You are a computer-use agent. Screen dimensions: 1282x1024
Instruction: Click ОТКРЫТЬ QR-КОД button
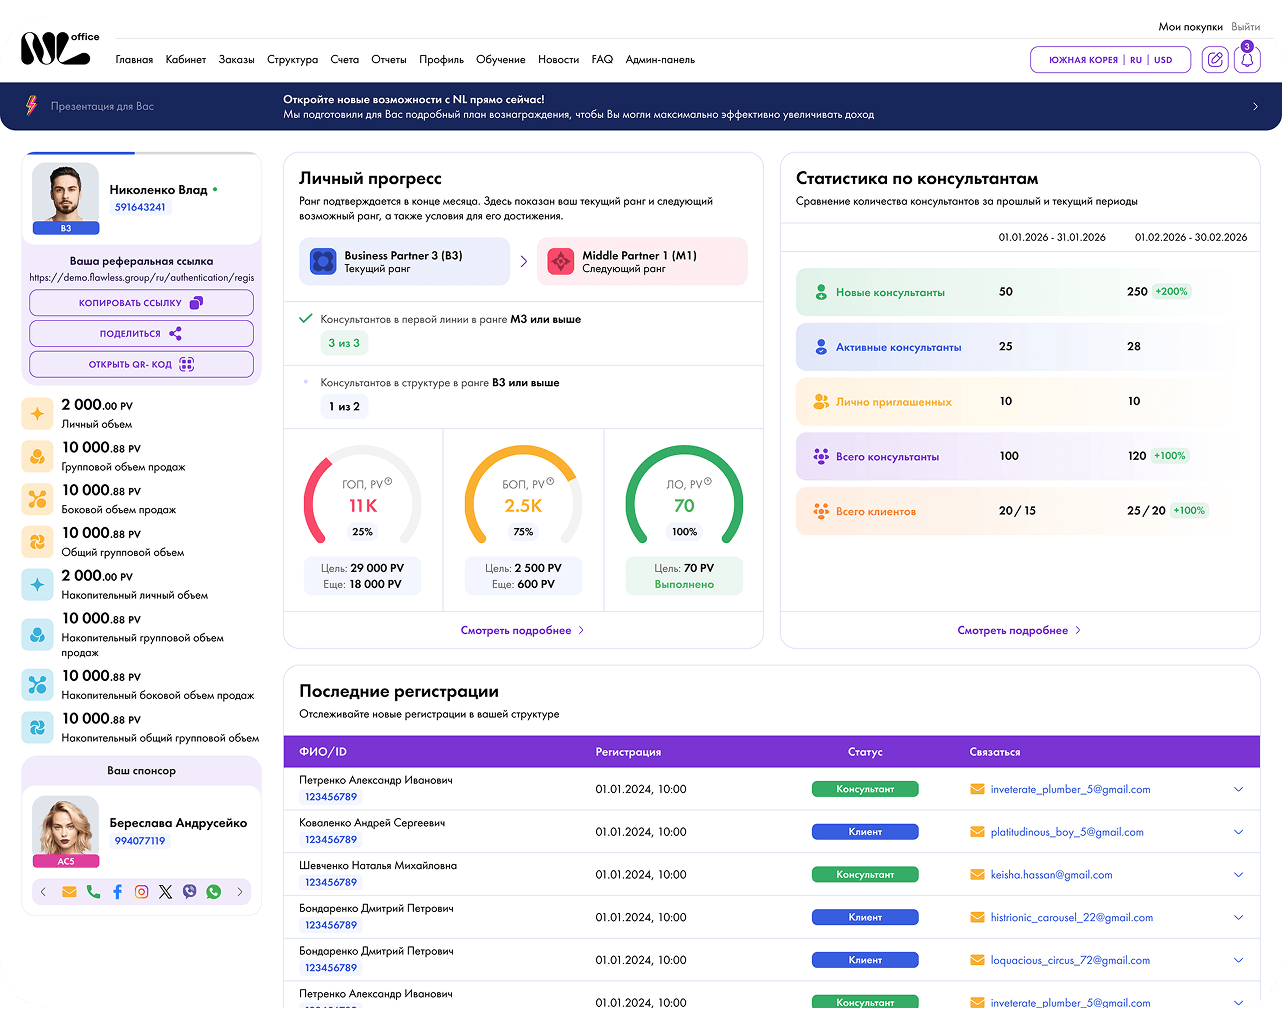click(141, 365)
